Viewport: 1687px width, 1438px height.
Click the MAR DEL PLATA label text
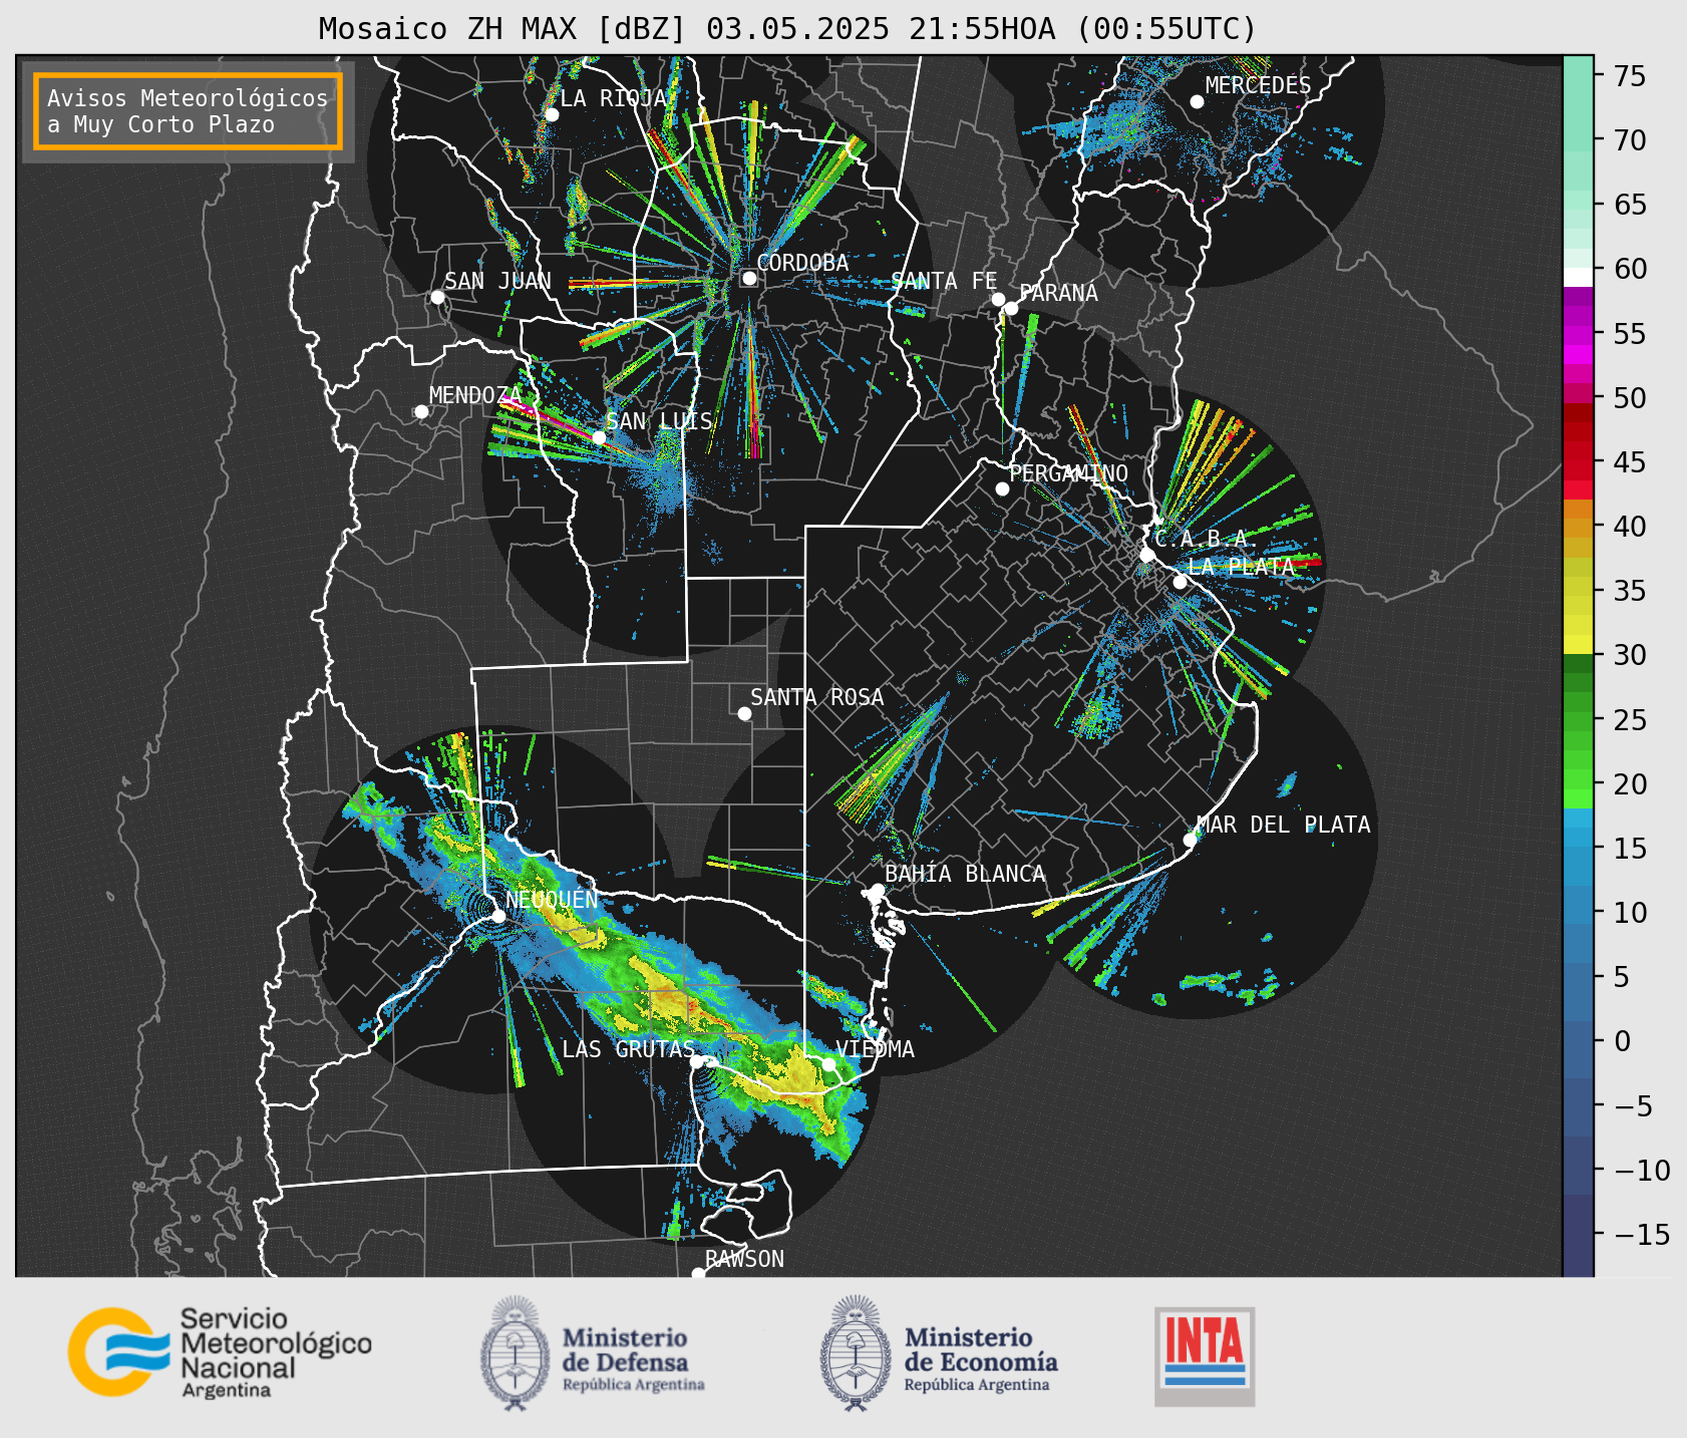point(1283,825)
